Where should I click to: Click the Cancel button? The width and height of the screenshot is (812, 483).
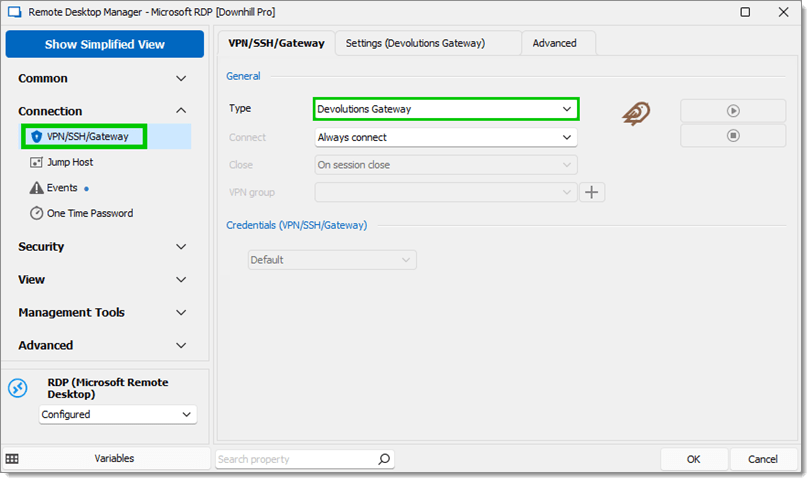(x=762, y=459)
